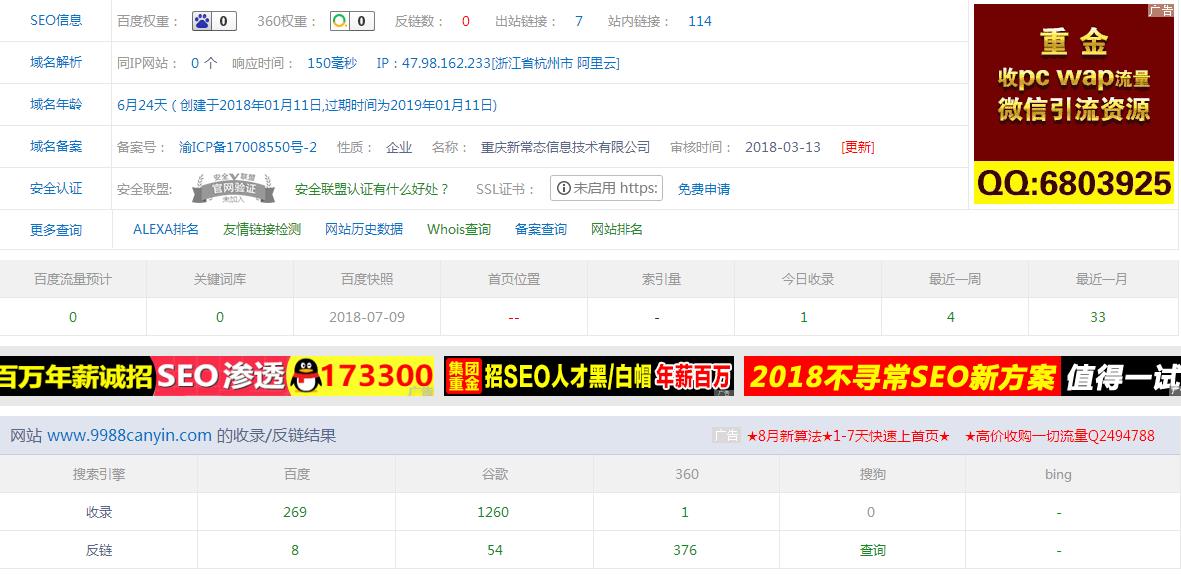
Task: Click the 今日收录 value 1
Action: tap(804, 317)
